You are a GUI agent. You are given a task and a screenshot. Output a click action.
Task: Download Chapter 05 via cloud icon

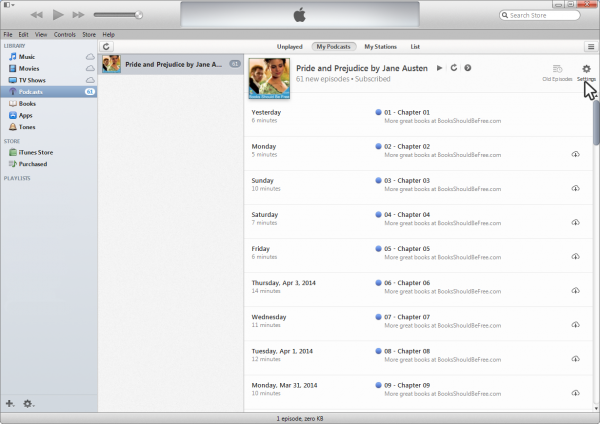point(575,256)
